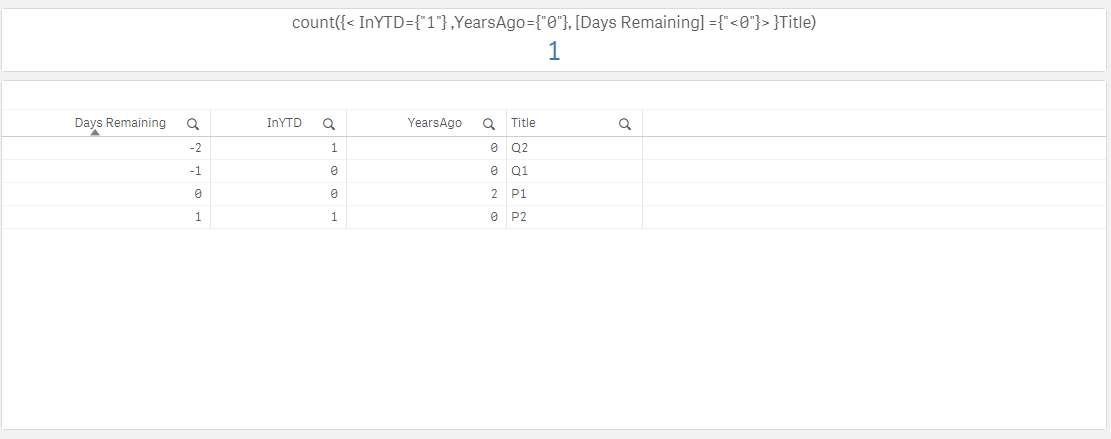Select the Q1 title cell
The width and height of the screenshot is (1111, 439).
point(520,171)
